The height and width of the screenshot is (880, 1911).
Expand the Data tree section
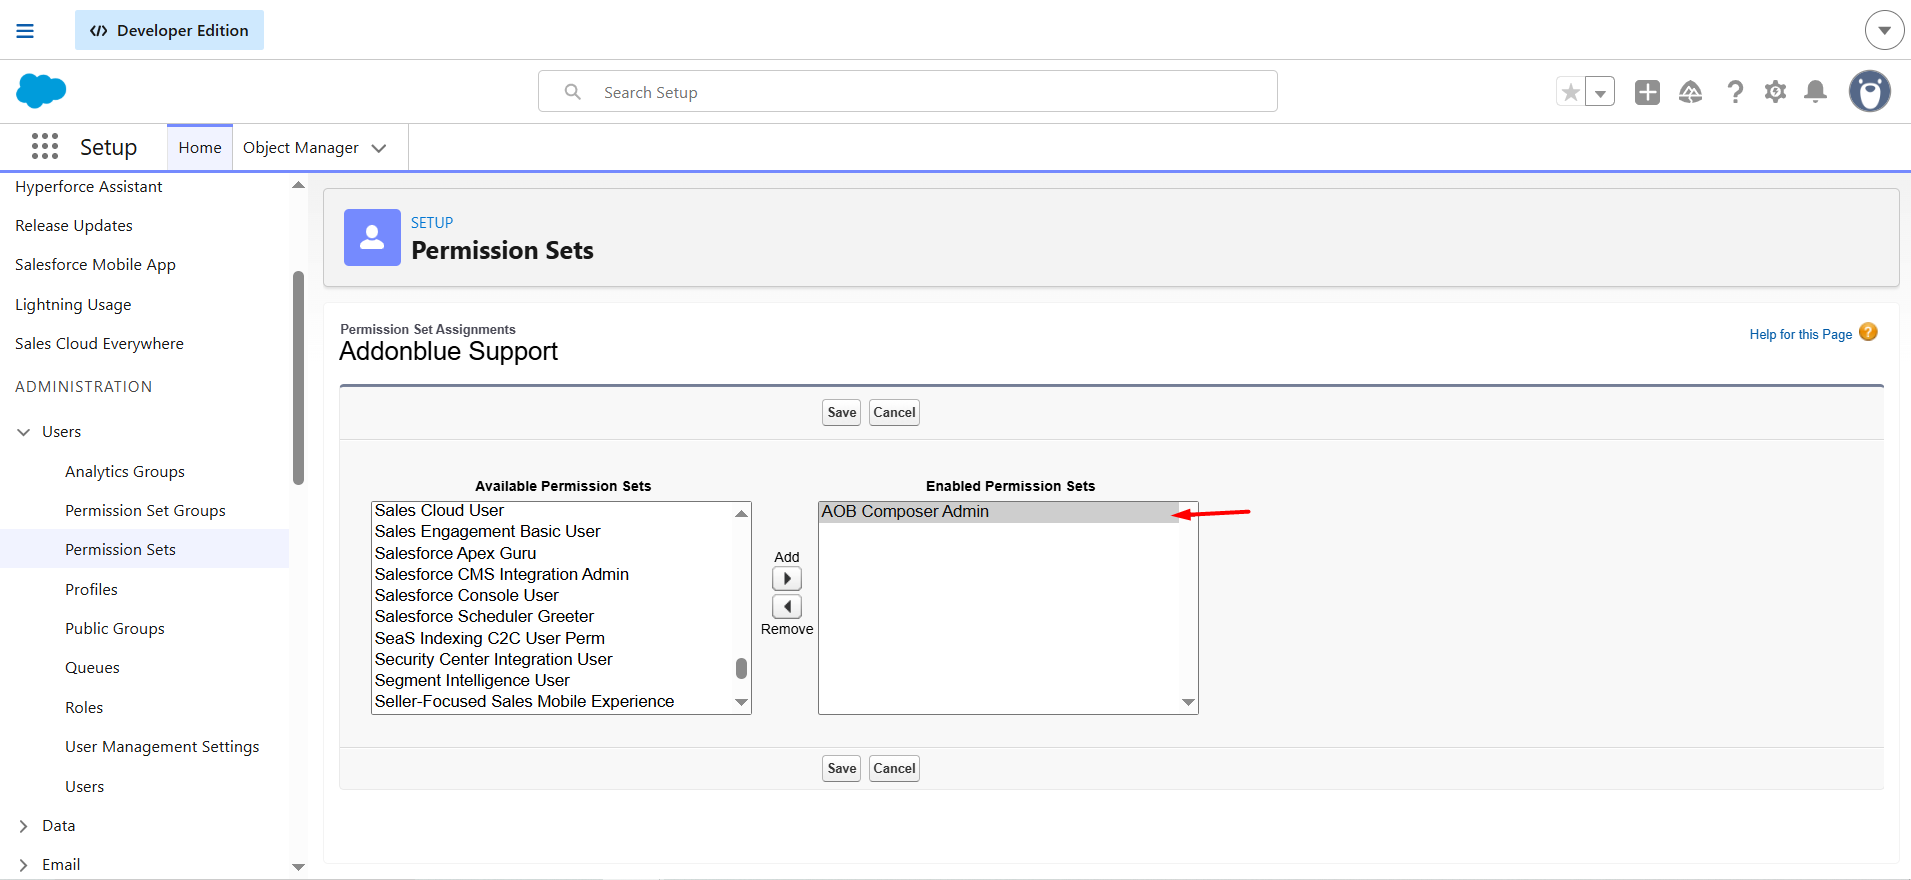pos(24,826)
